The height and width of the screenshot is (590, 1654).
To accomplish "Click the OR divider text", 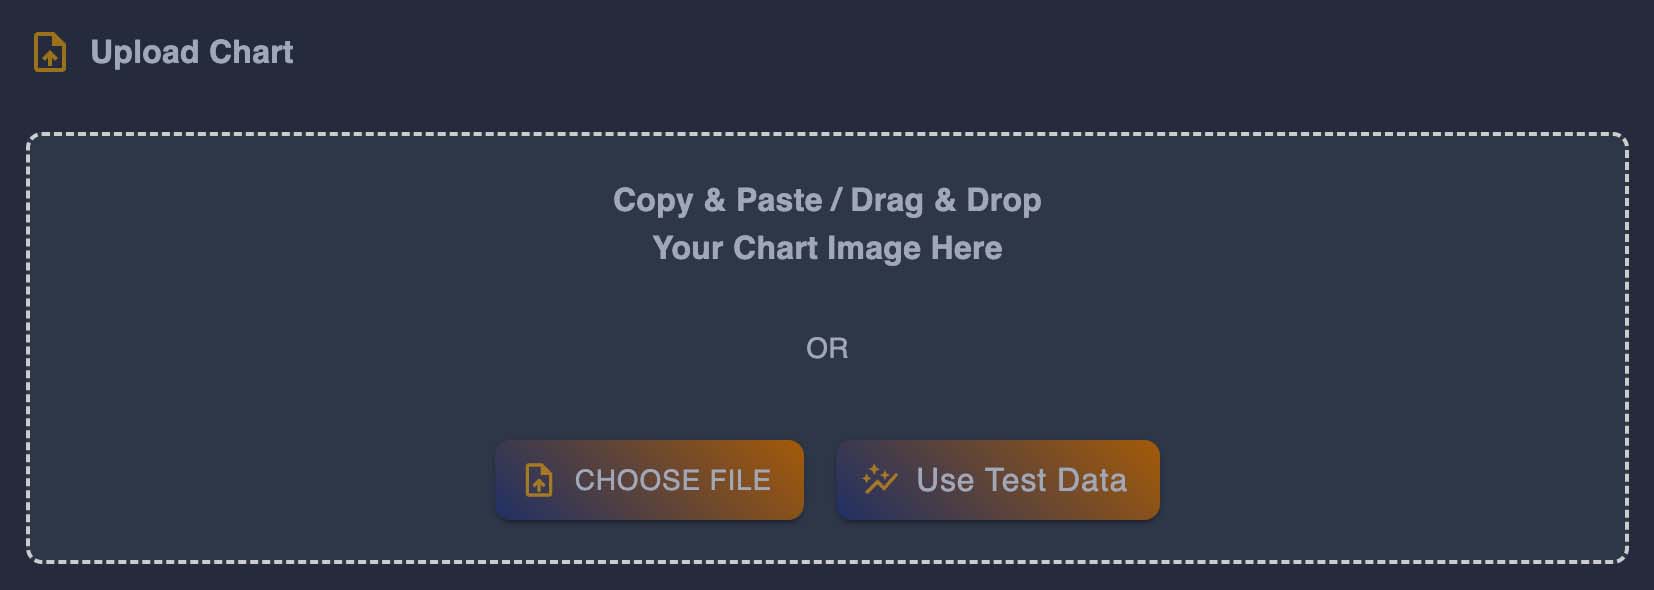I will (827, 348).
